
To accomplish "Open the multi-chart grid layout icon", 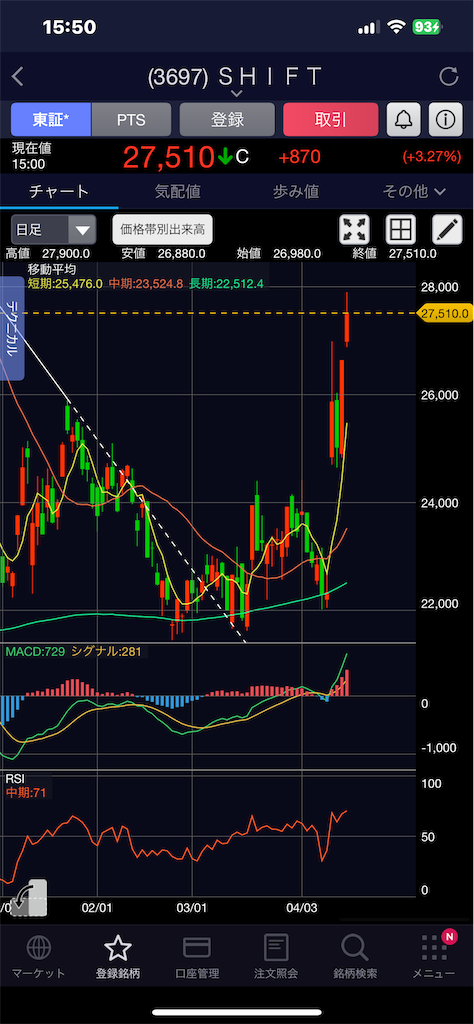I will (x=399, y=230).
